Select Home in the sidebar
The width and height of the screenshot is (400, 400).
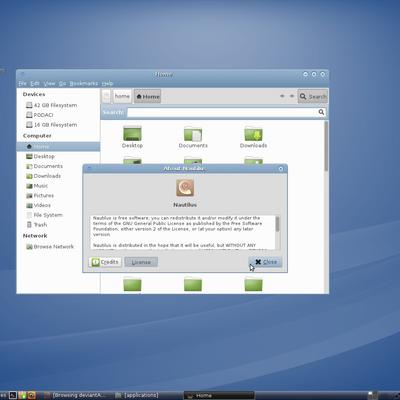(x=58, y=146)
